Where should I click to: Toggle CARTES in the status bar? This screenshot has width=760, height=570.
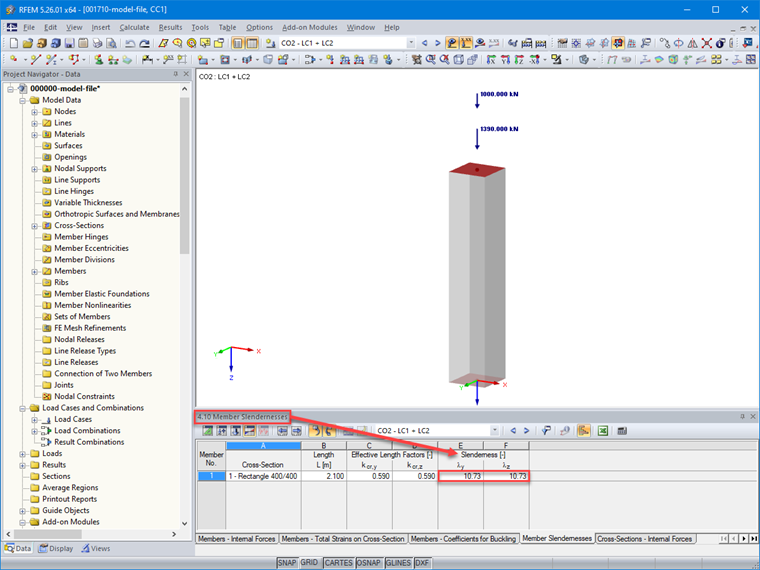pyautogui.click(x=338, y=563)
